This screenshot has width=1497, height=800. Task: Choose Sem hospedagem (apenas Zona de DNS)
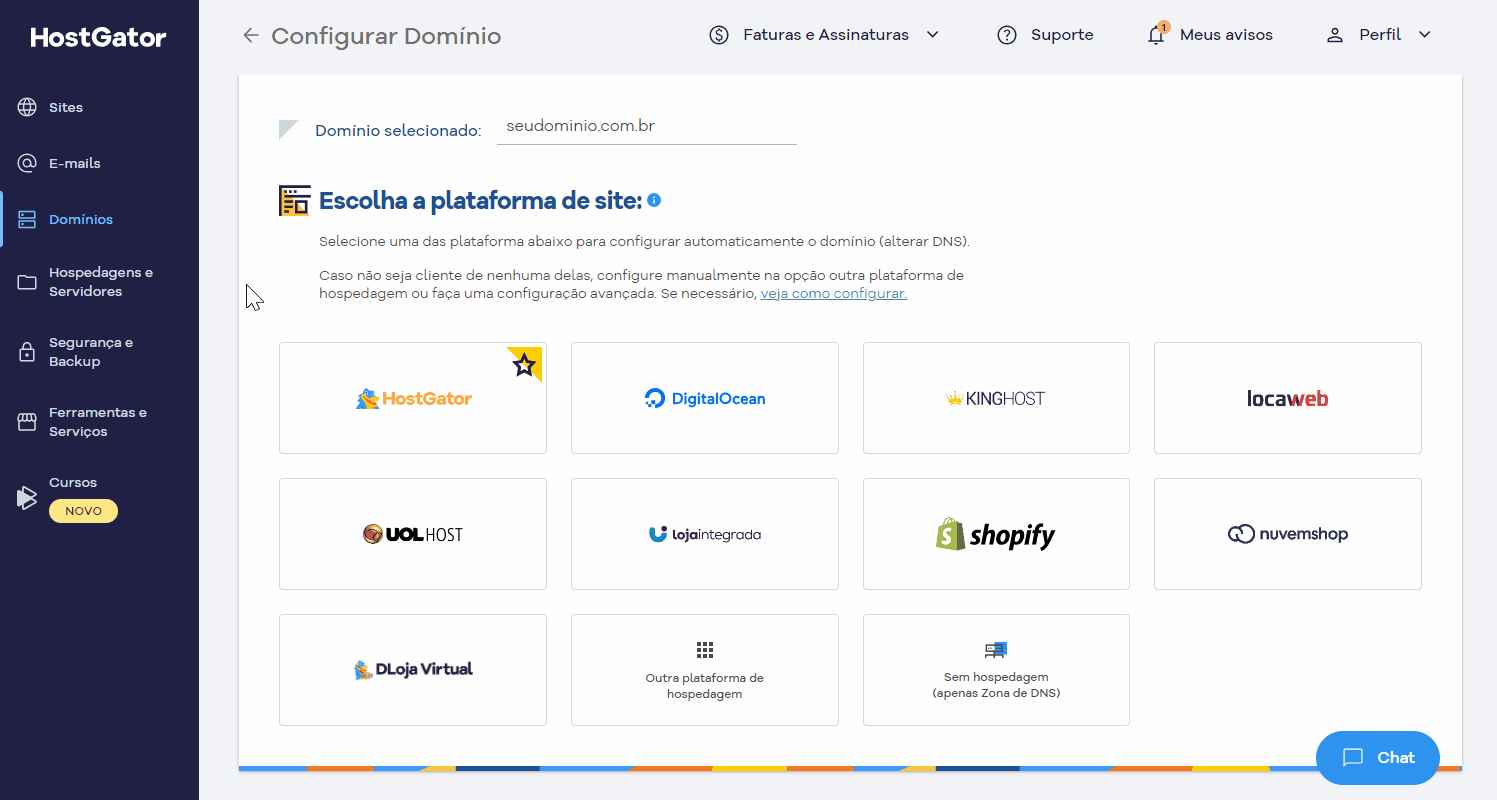click(996, 670)
